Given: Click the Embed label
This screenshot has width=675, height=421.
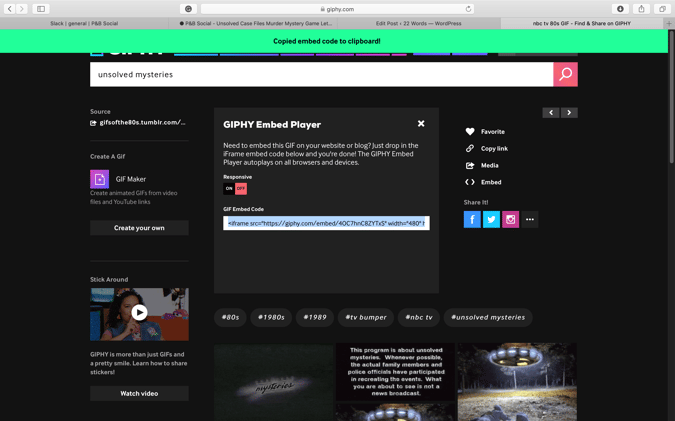Looking at the screenshot, I should [491, 182].
